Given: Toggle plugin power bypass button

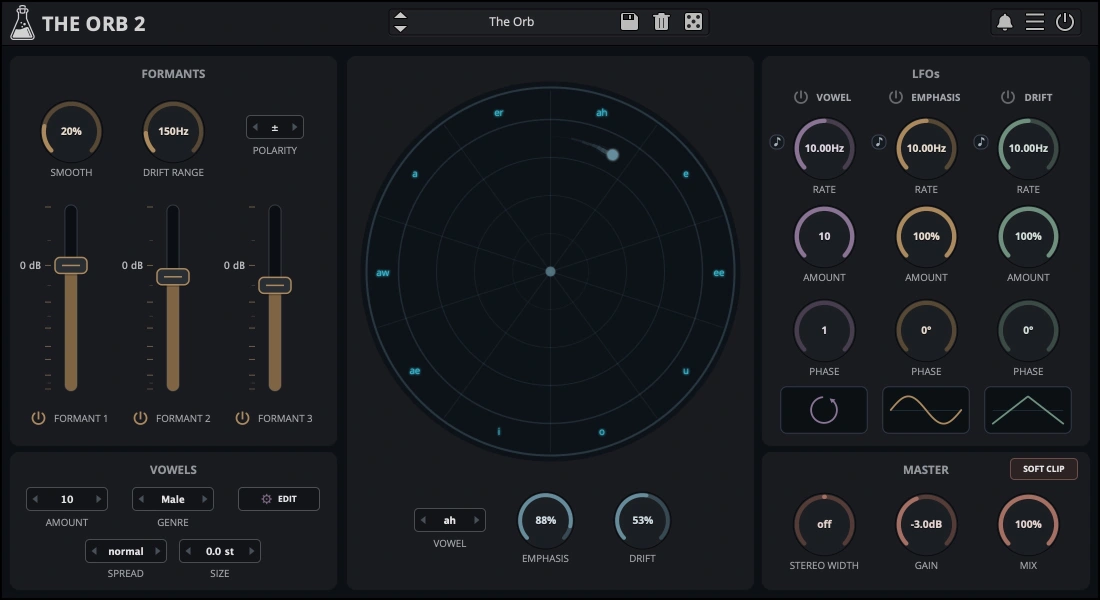Looking at the screenshot, I should coord(1065,22).
